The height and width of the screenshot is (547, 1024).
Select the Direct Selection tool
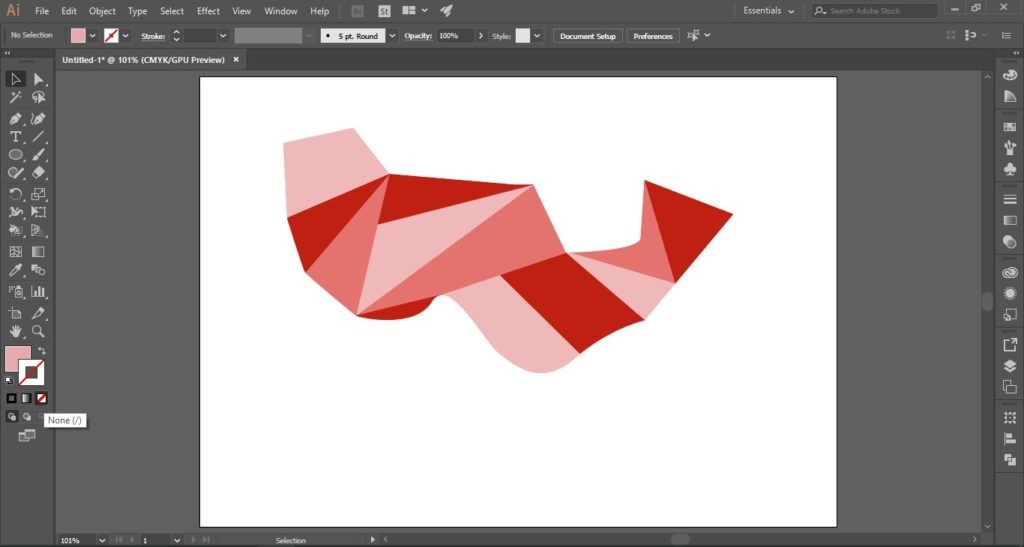39,79
